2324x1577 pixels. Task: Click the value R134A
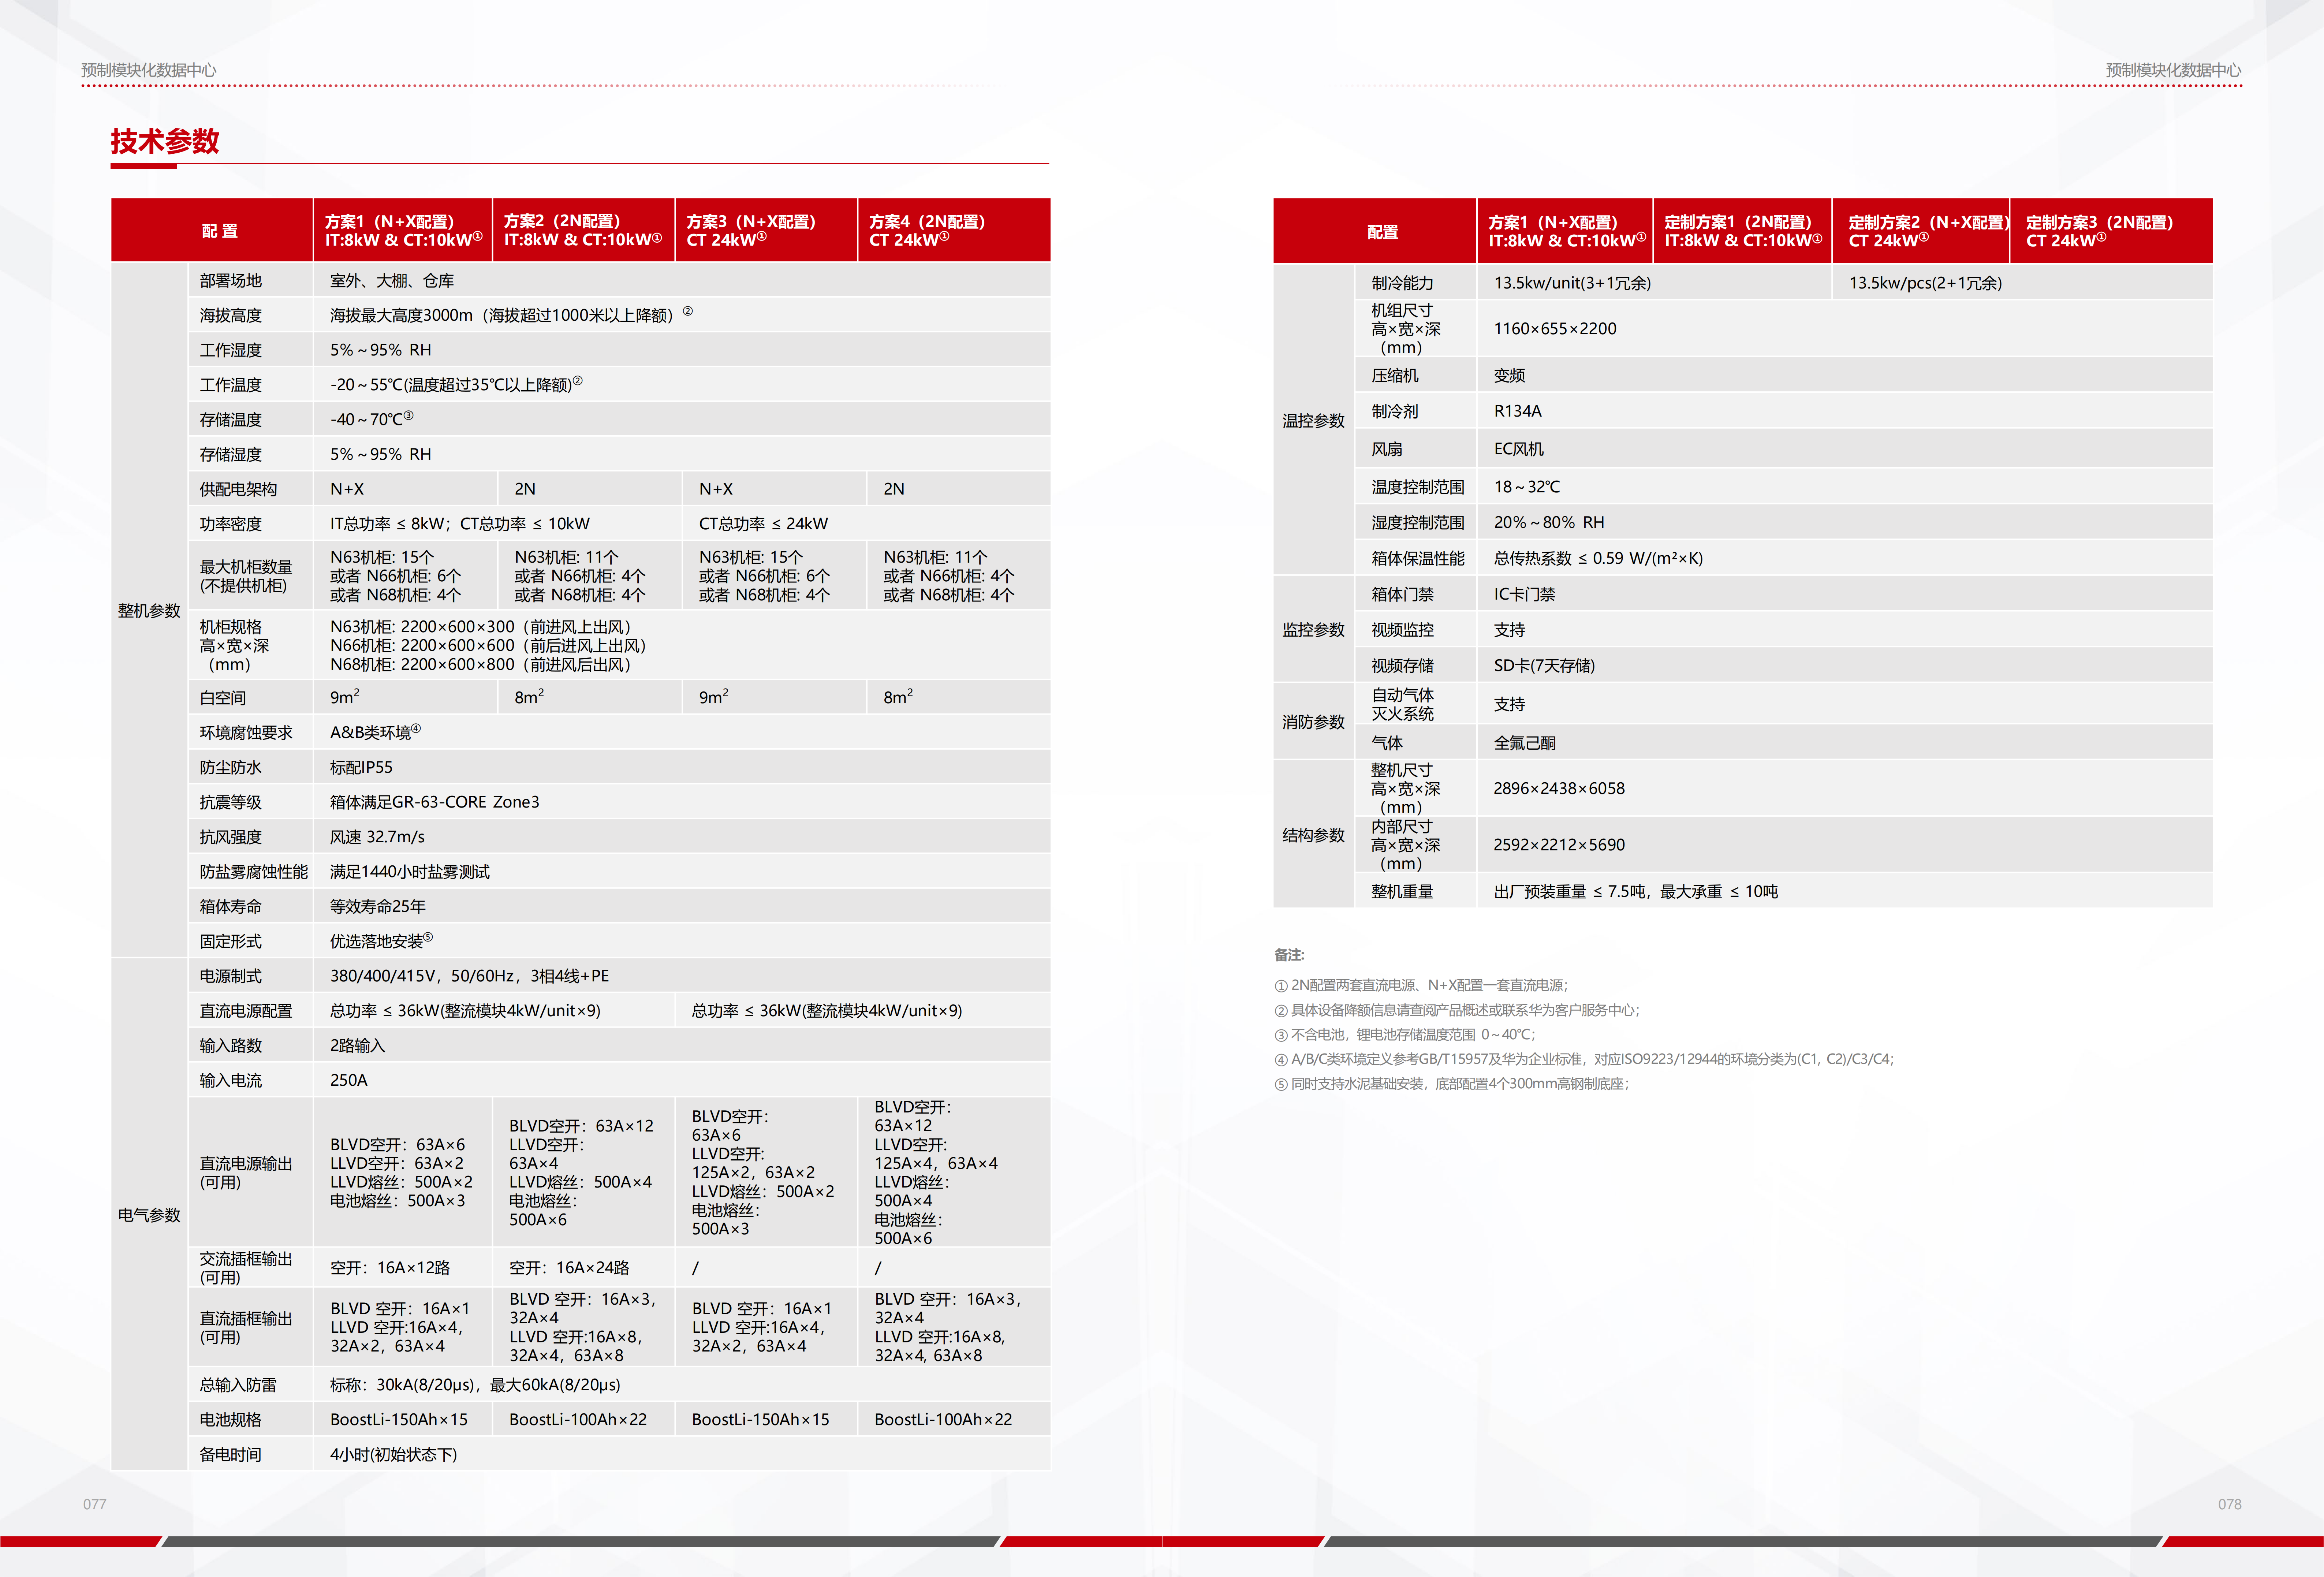pos(1518,411)
